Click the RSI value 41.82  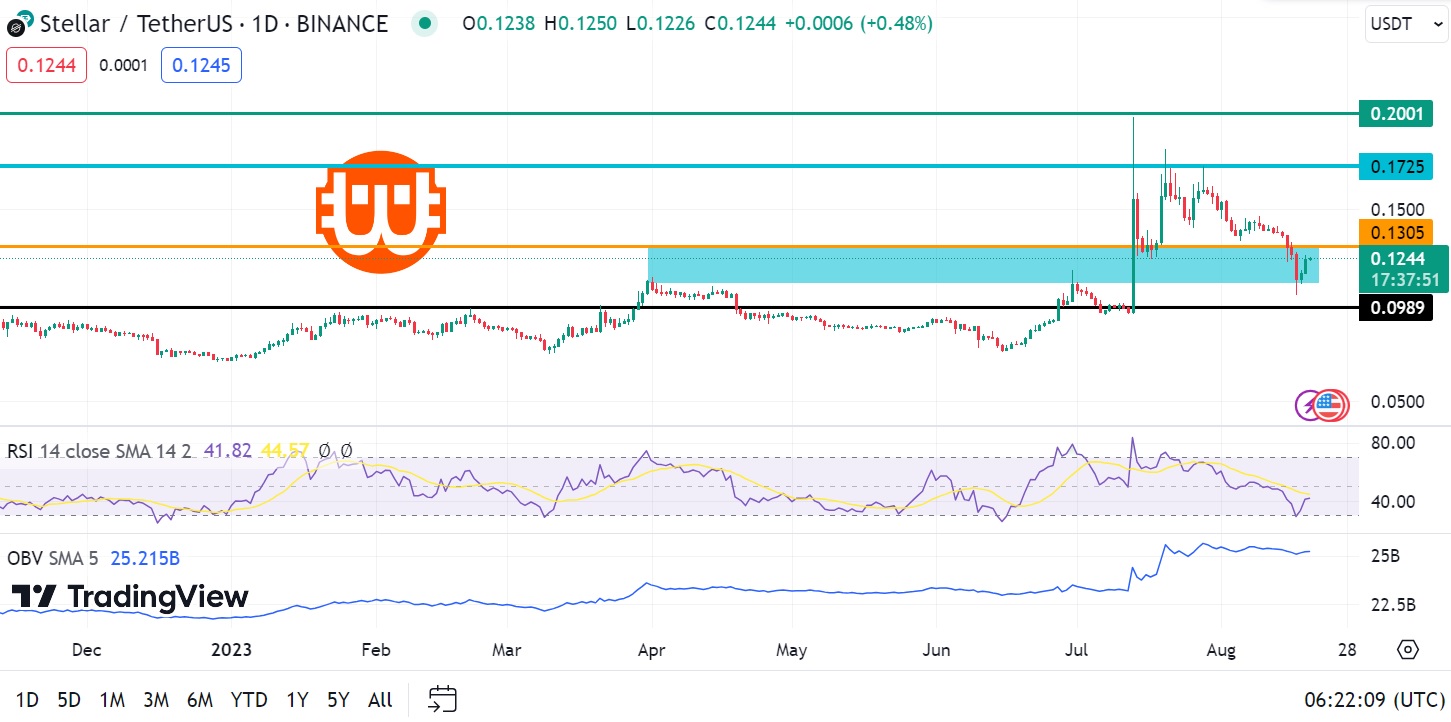click(x=227, y=451)
